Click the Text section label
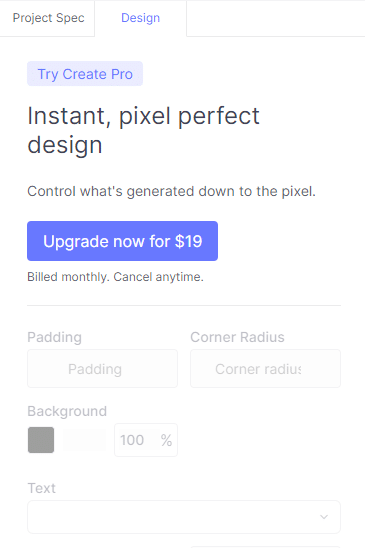 pyautogui.click(x=42, y=488)
